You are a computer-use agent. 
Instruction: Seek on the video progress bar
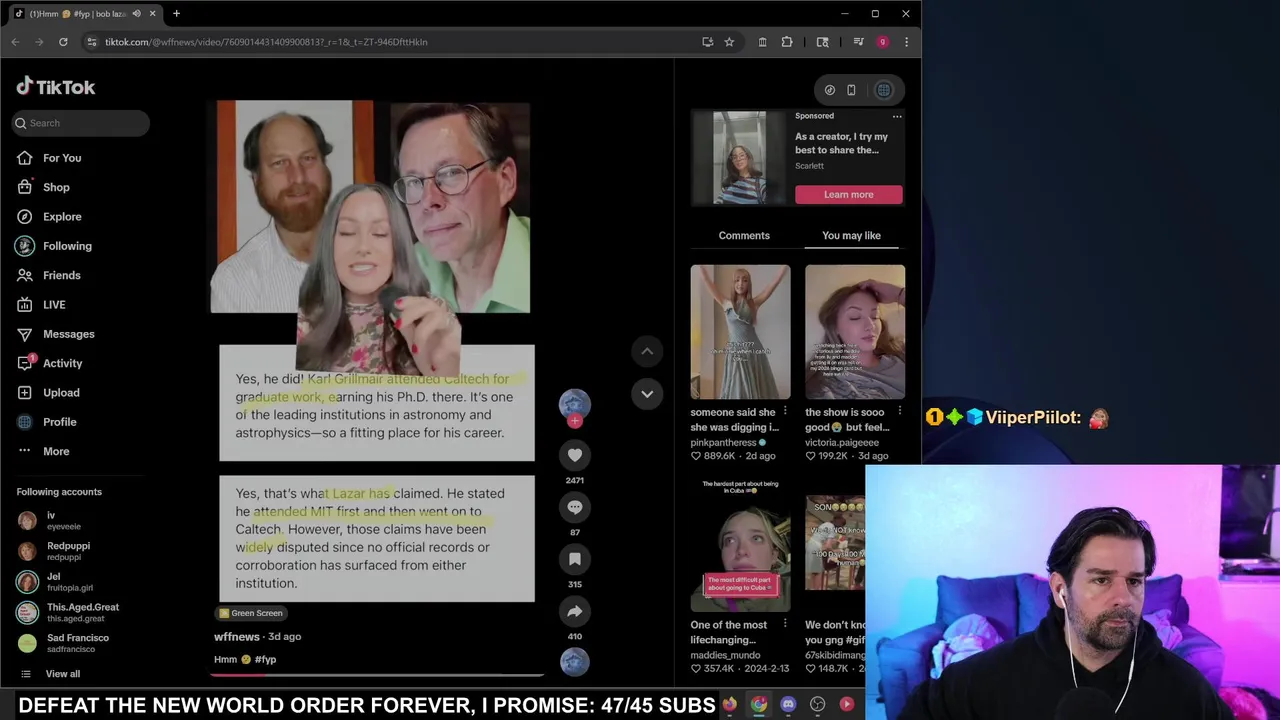377,675
